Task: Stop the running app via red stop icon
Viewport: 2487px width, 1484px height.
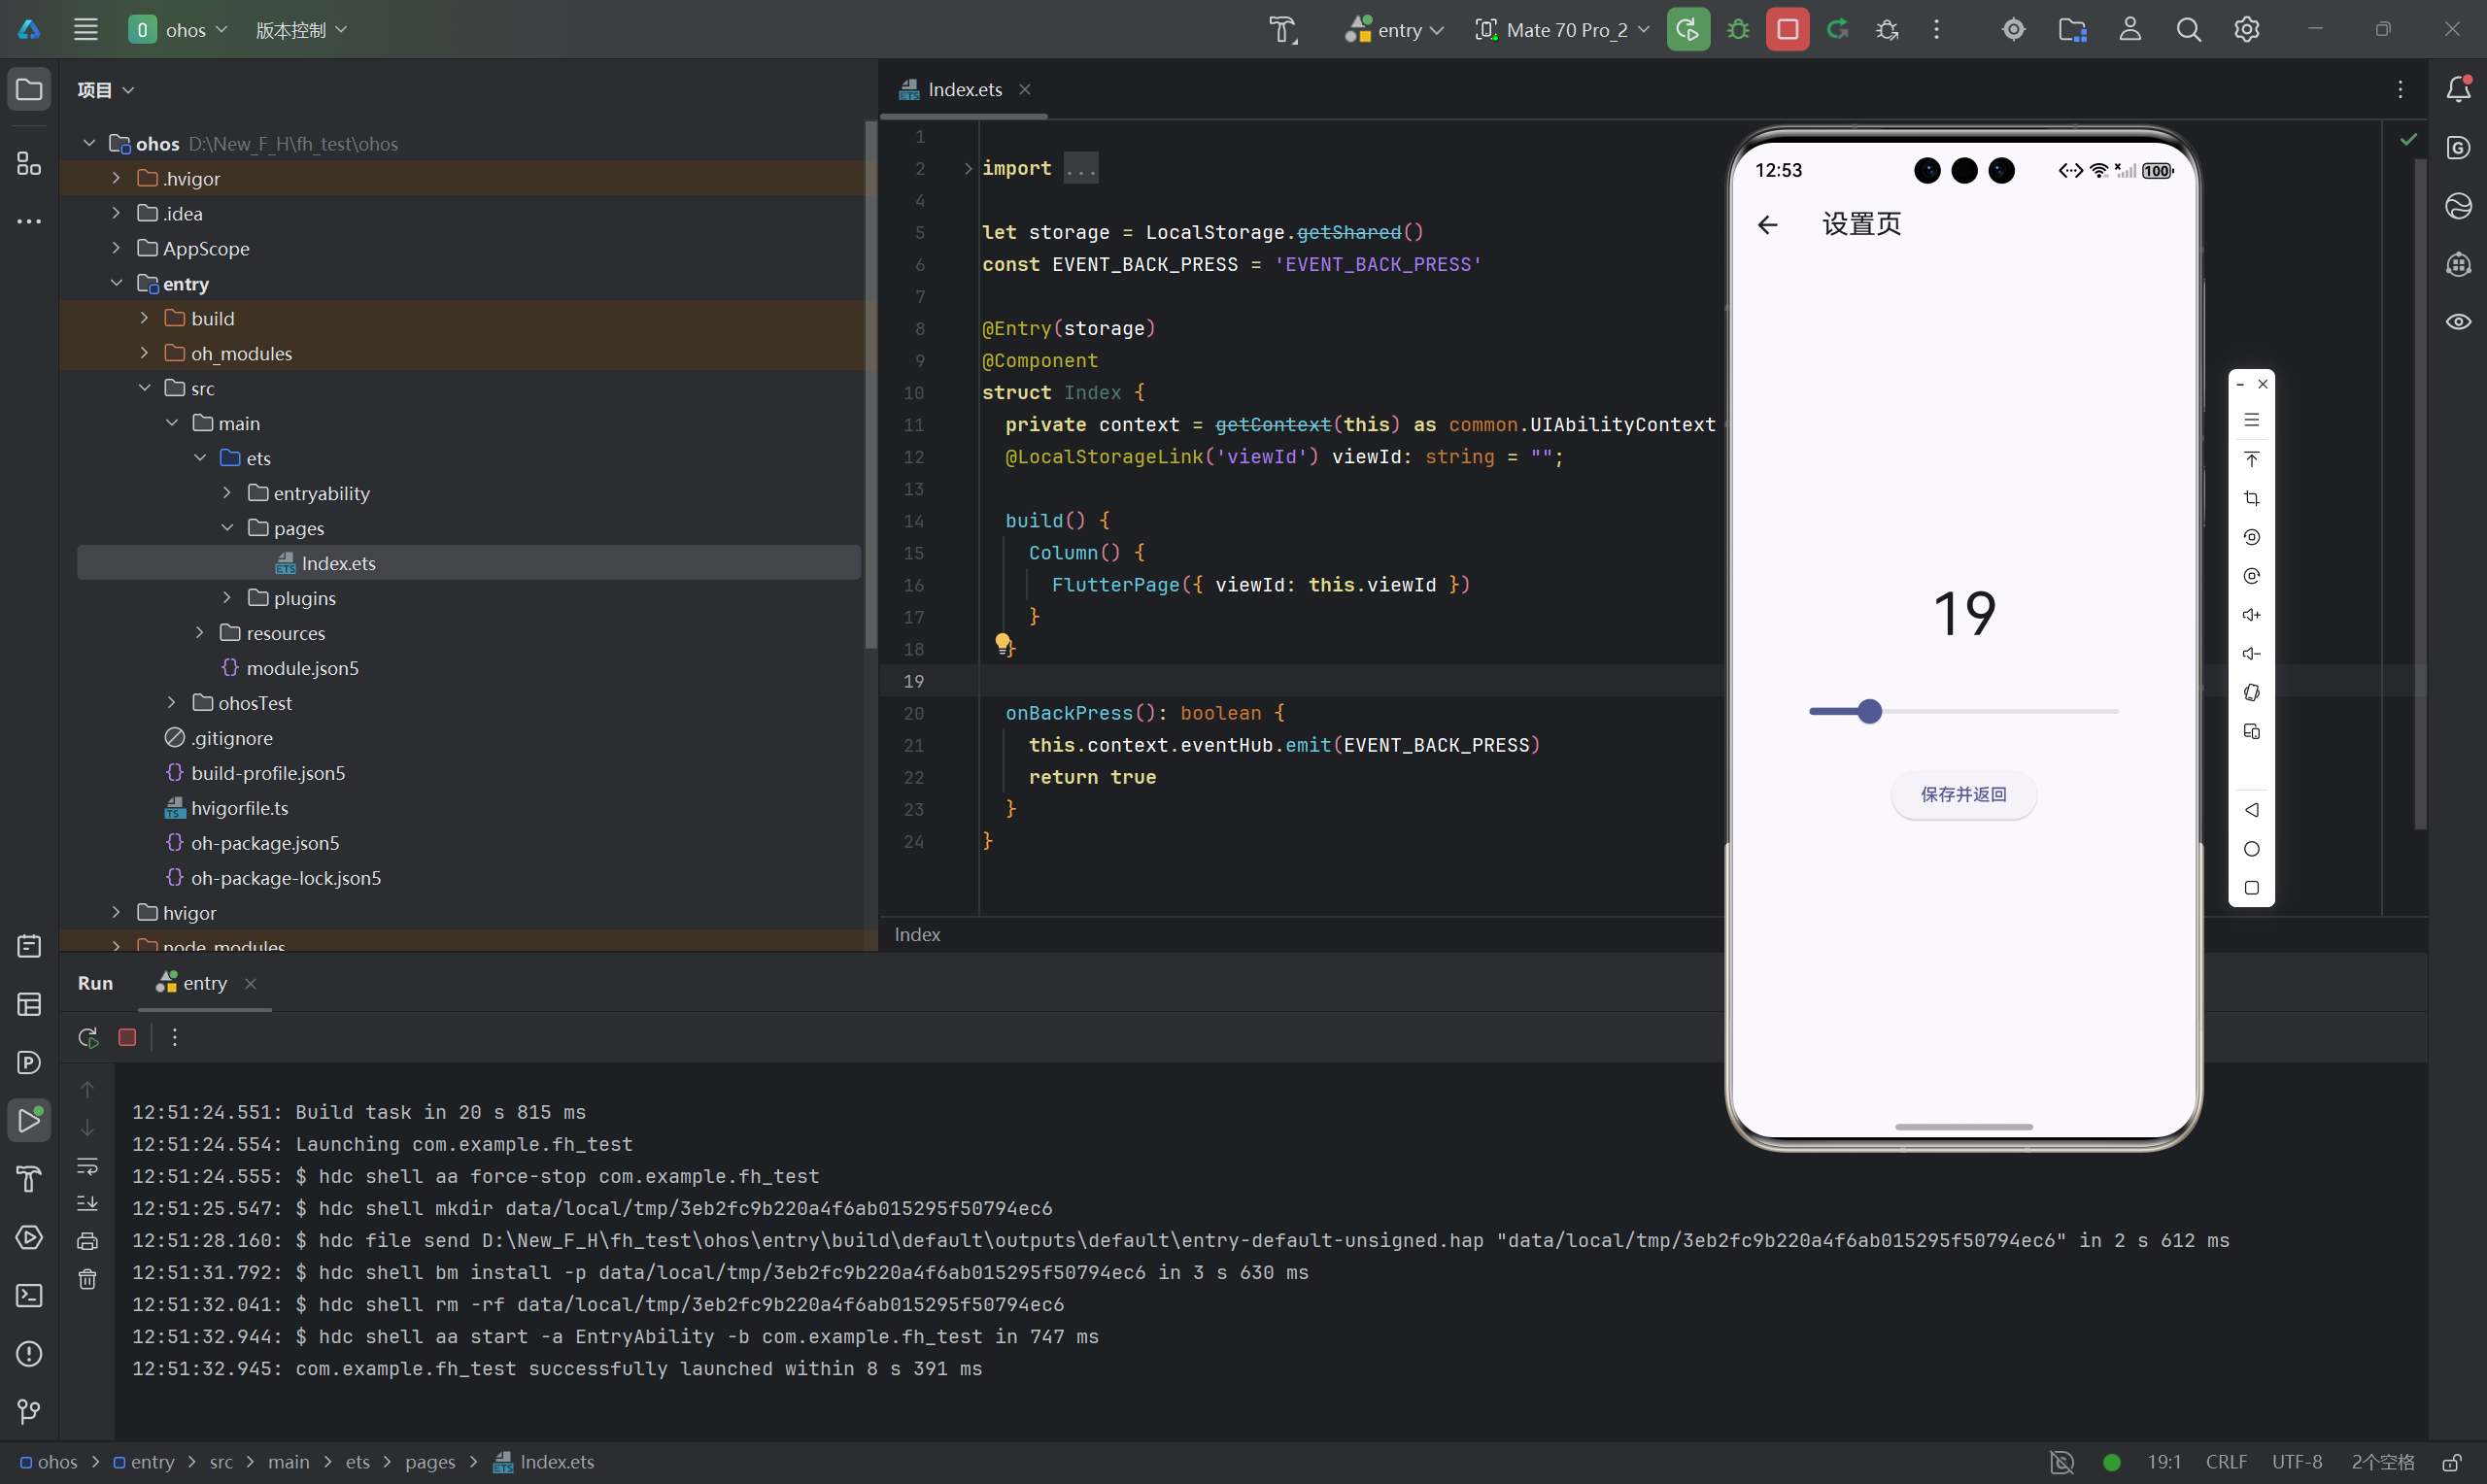Action: click(1786, 29)
